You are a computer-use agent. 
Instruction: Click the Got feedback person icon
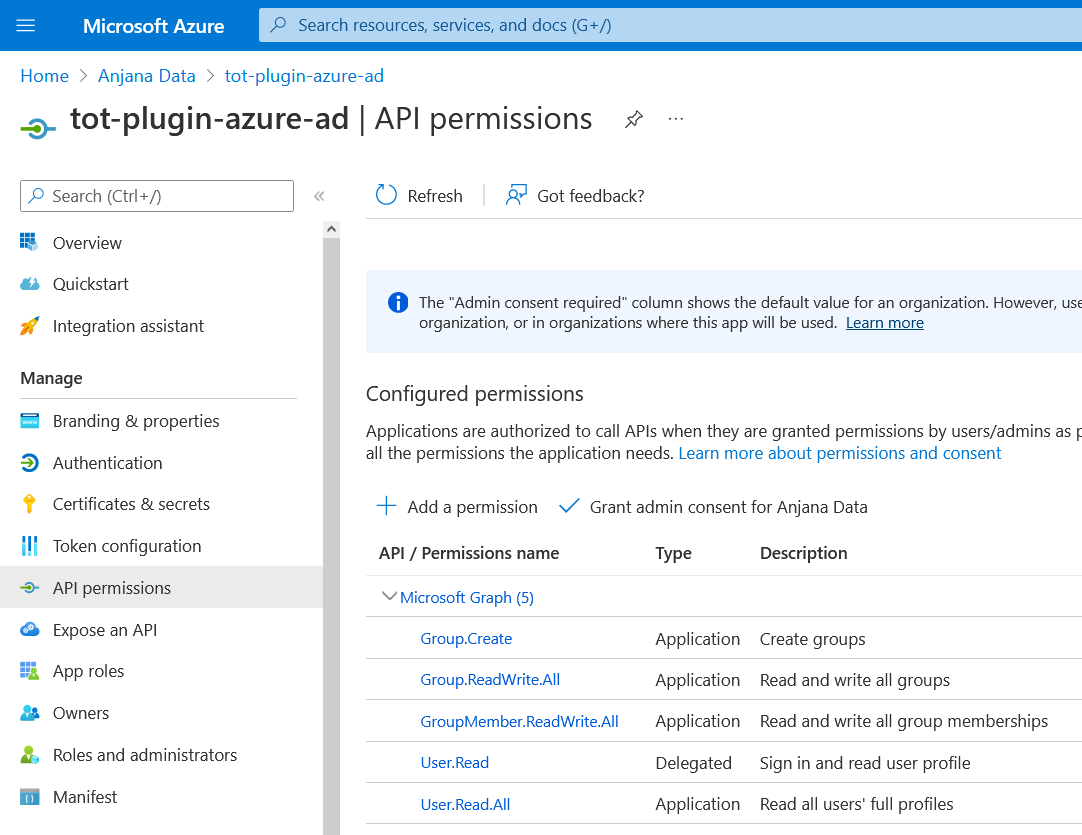[516, 195]
